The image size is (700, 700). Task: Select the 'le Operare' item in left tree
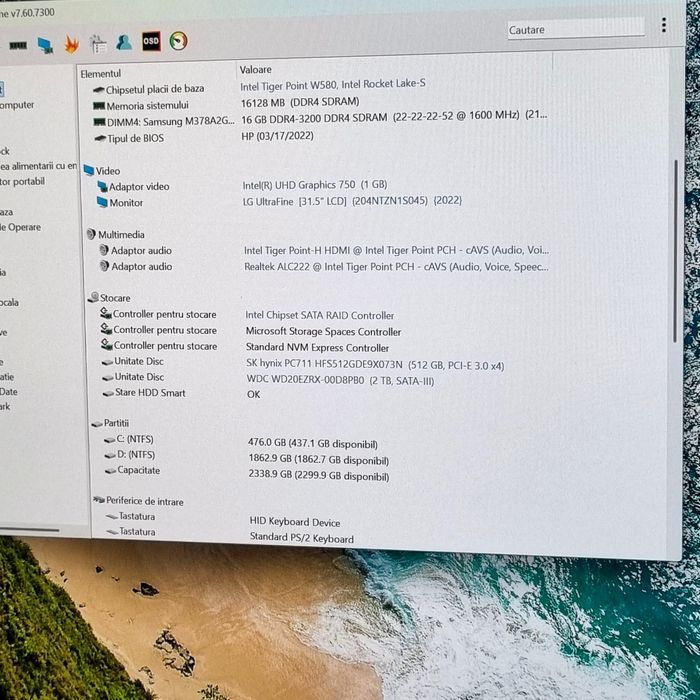(21, 227)
